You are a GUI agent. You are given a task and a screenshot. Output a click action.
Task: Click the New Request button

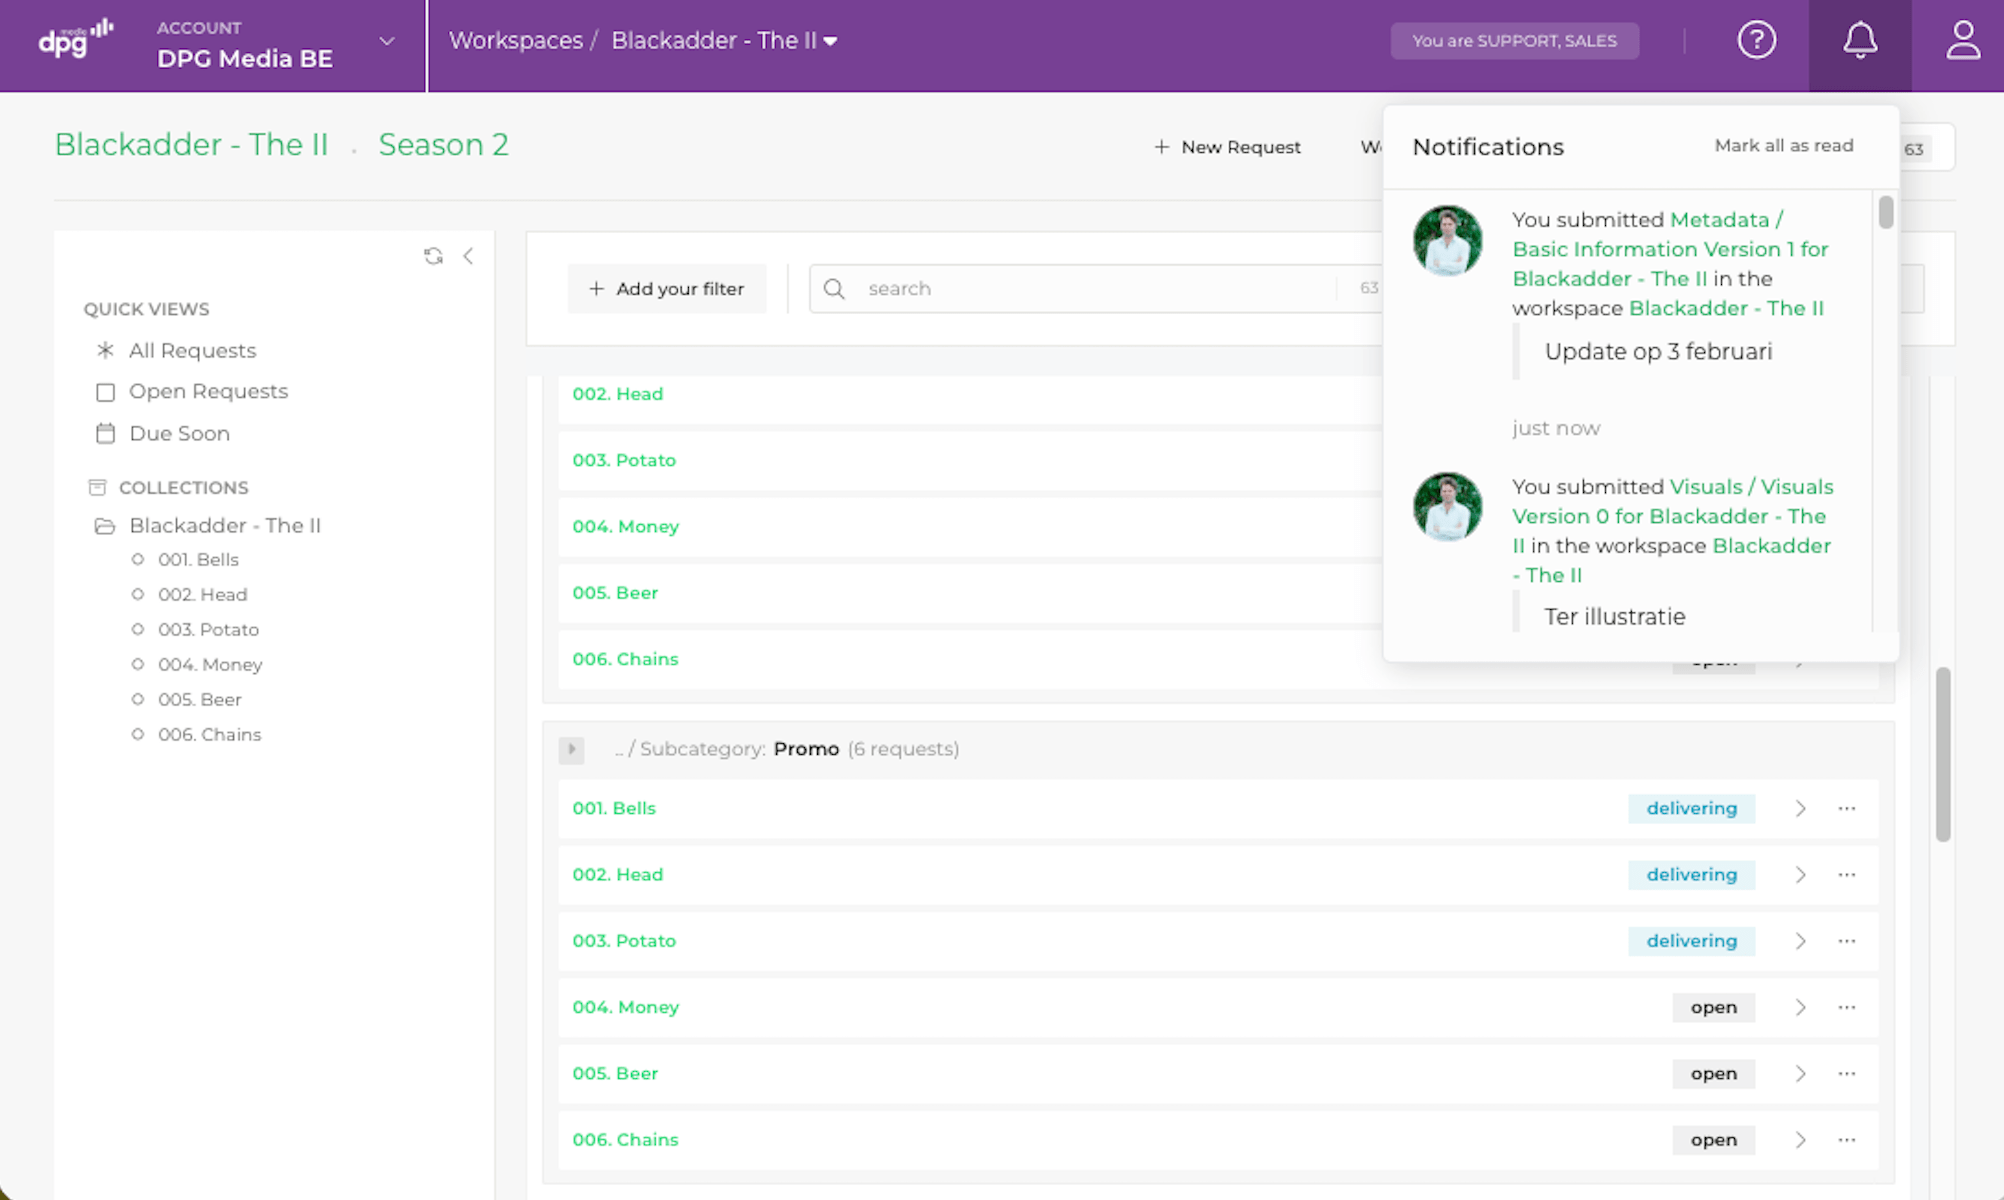[x=1227, y=147]
